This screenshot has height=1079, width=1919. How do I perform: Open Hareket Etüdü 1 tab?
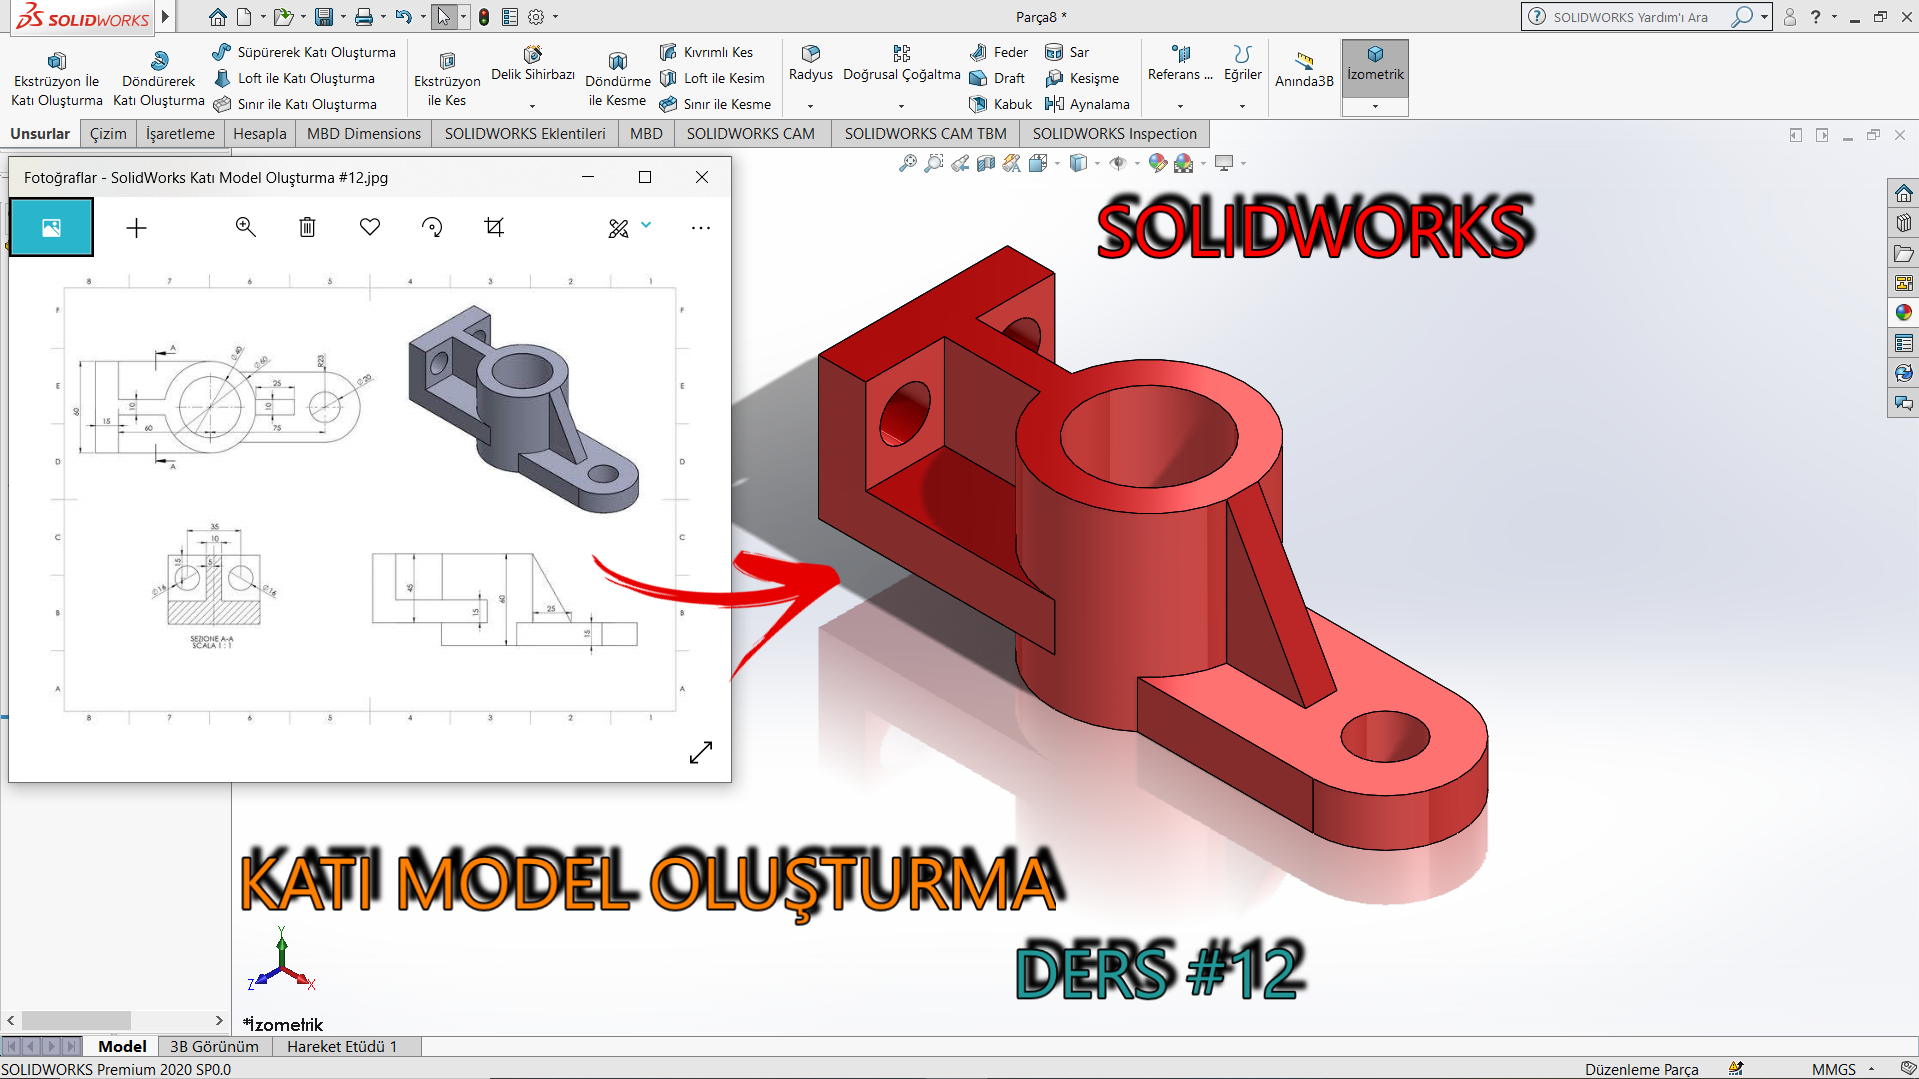342,1046
